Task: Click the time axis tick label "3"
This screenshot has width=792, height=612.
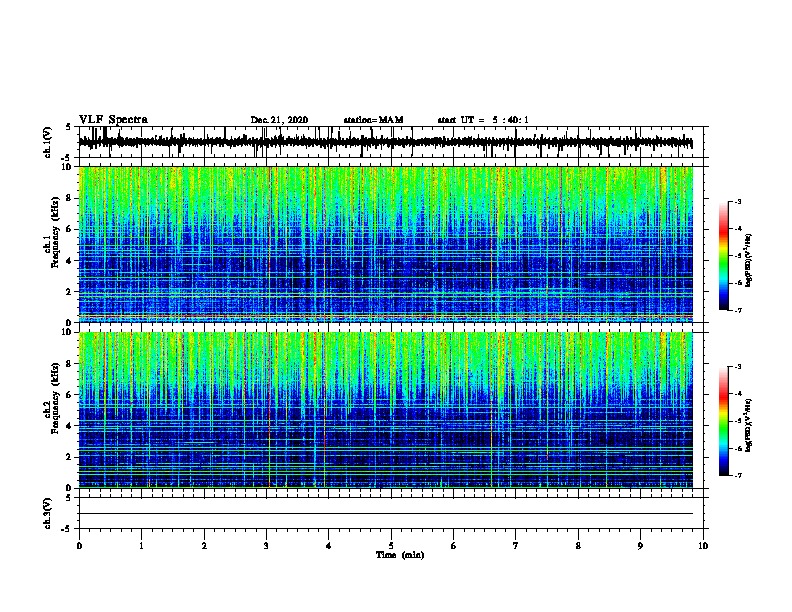Action: click(x=266, y=546)
